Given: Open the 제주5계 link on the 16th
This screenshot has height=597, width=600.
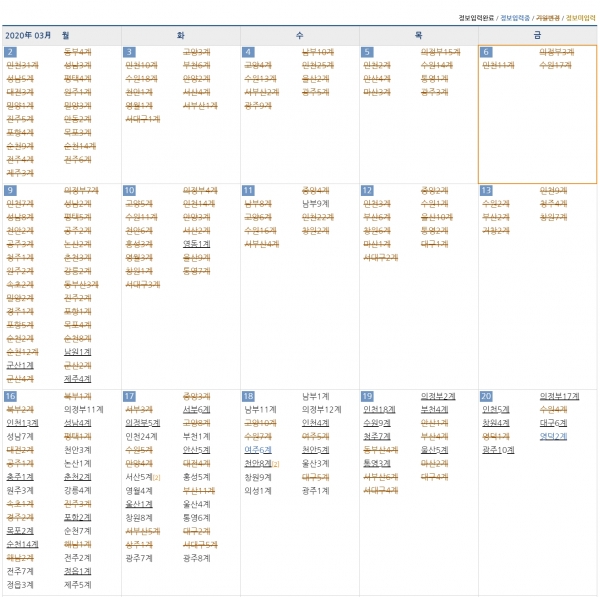Looking at the screenshot, I should (77, 585).
